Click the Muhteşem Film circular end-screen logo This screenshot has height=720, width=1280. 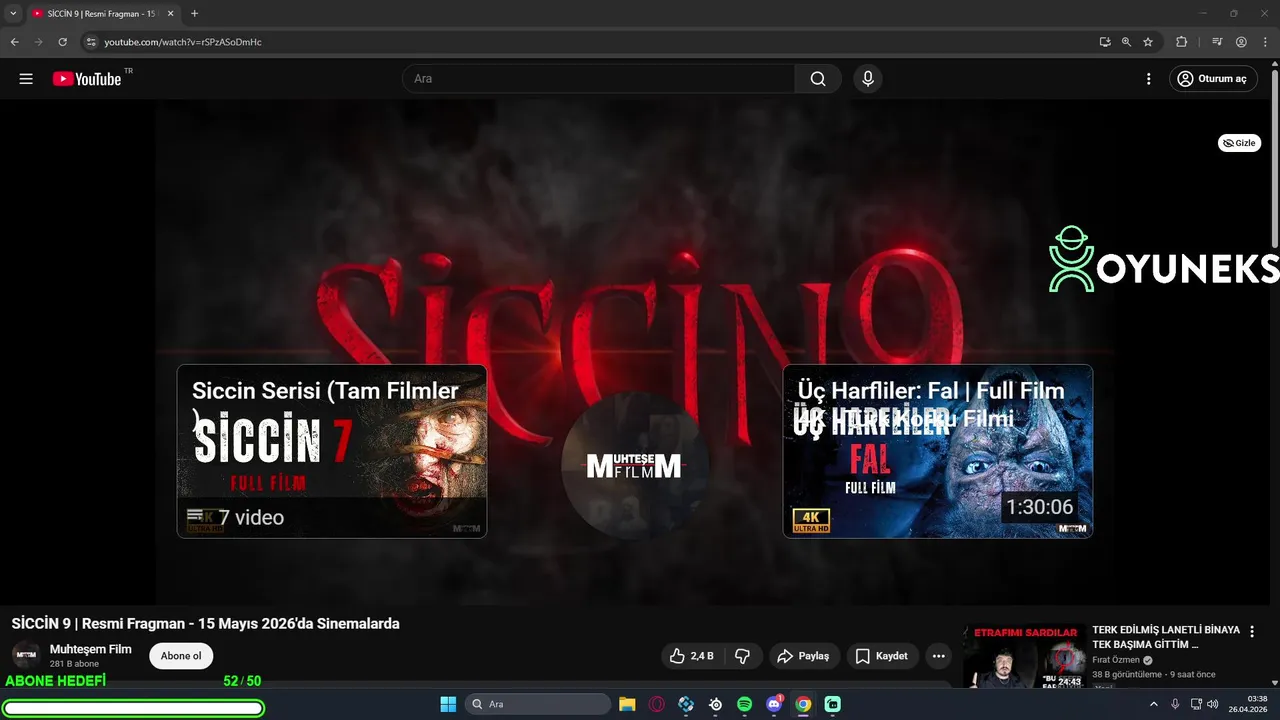634,465
